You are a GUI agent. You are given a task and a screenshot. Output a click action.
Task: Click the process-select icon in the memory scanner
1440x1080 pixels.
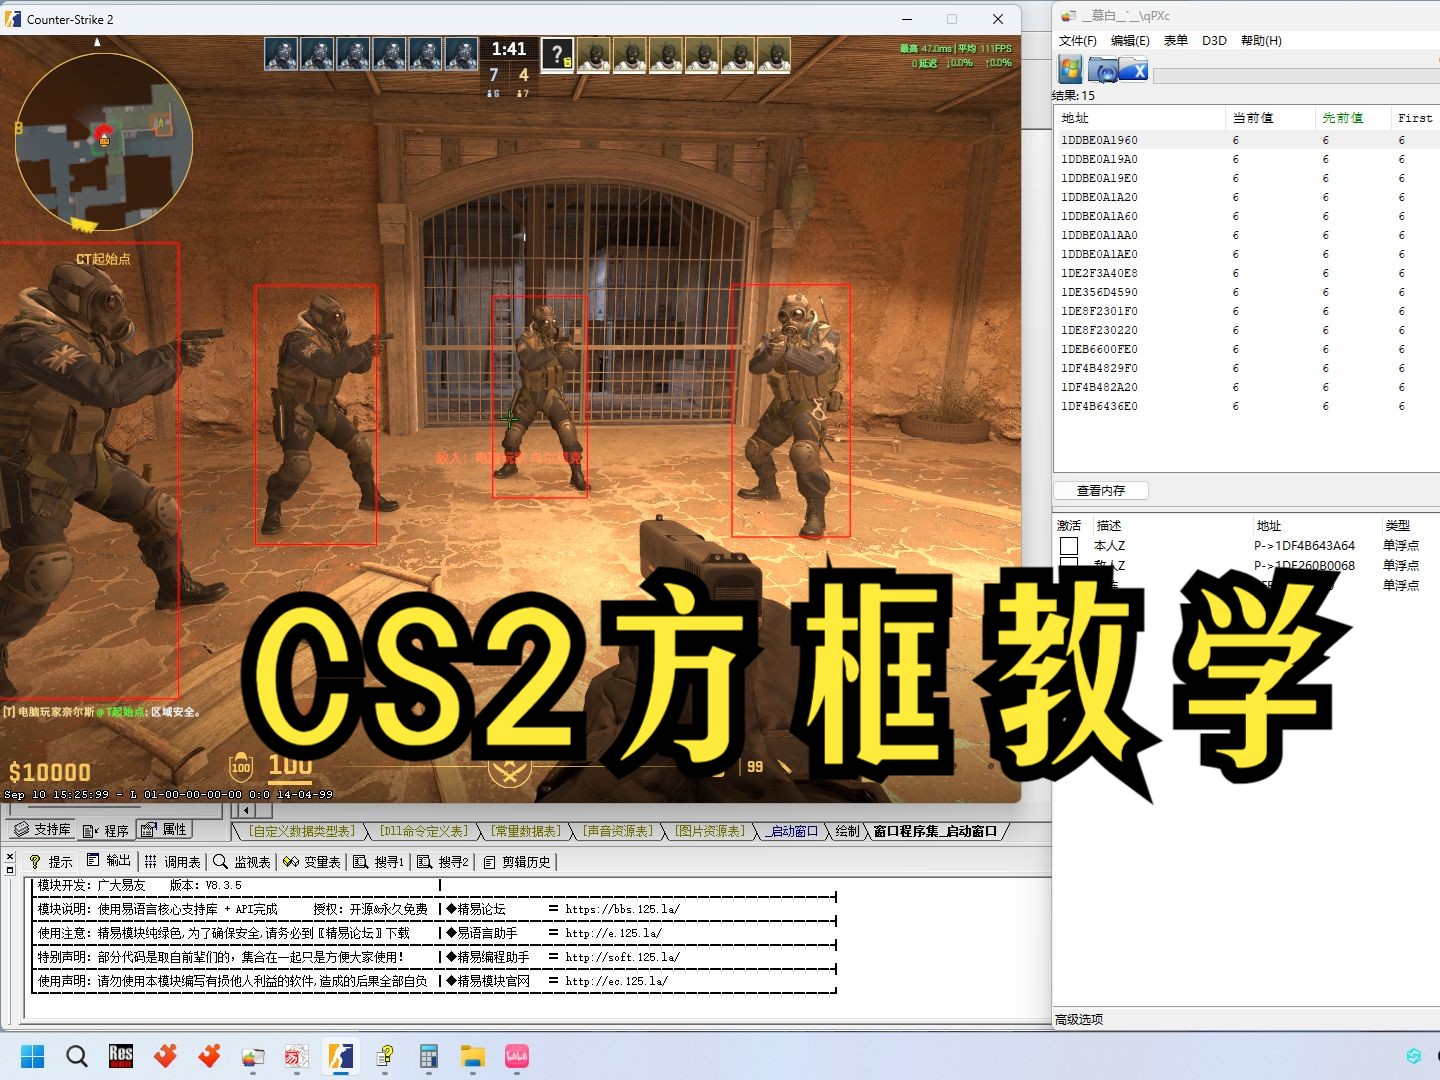pos(1071,69)
